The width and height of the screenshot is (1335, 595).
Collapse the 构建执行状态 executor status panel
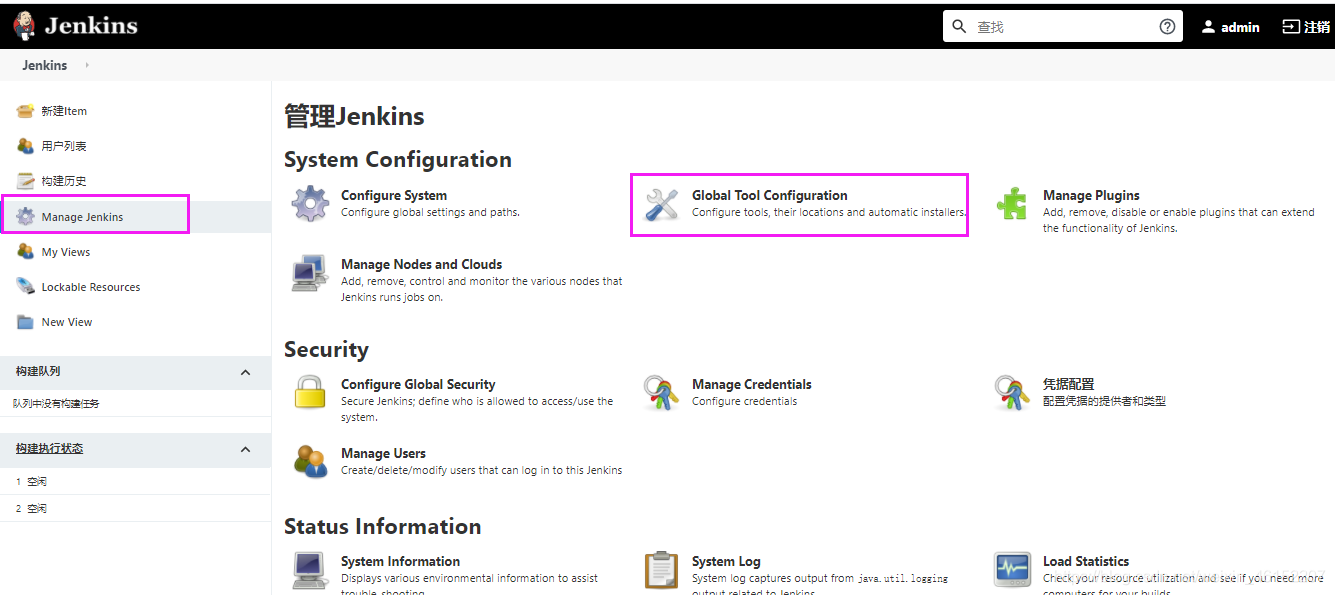[x=246, y=449]
